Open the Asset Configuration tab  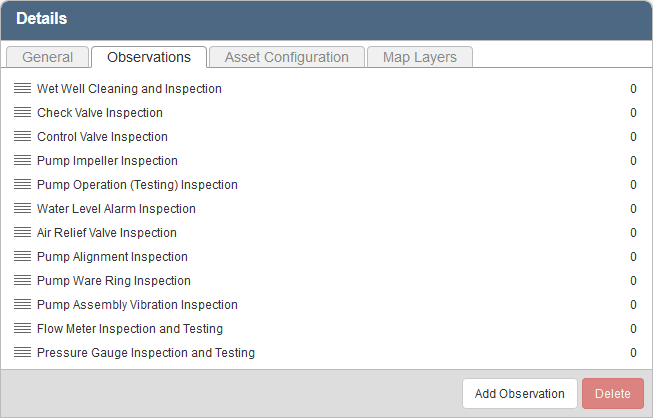pos(286,57)
